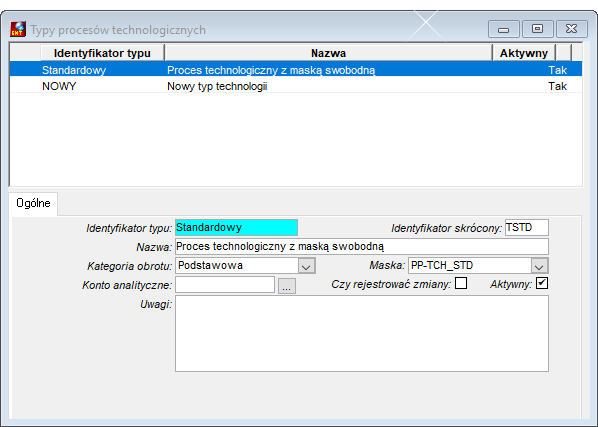Click the Konto analityczne input field
598x427 pixels.
(x=225, y=285)
